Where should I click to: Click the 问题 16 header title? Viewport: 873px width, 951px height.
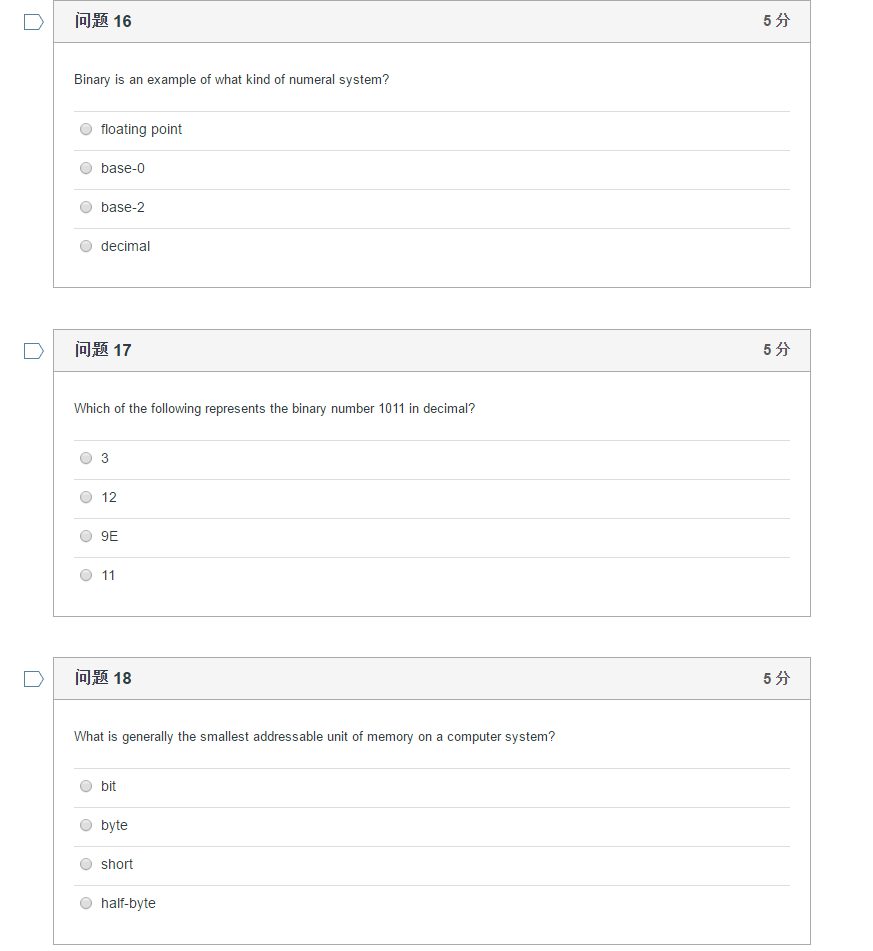103,21
